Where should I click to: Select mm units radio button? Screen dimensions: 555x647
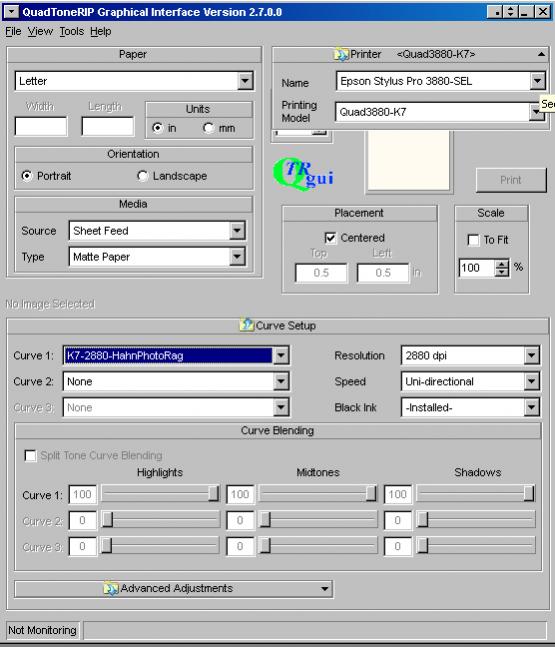coord(208,128)
